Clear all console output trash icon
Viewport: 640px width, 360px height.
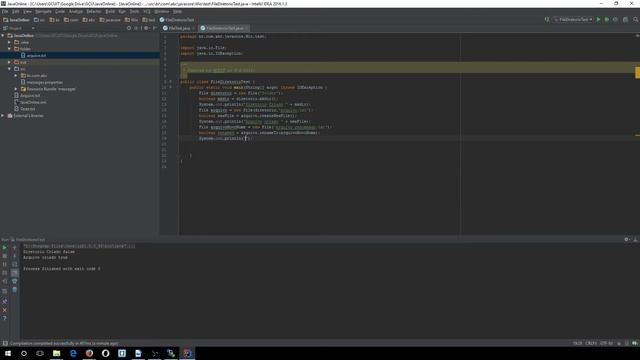click(x=15, y=290)
